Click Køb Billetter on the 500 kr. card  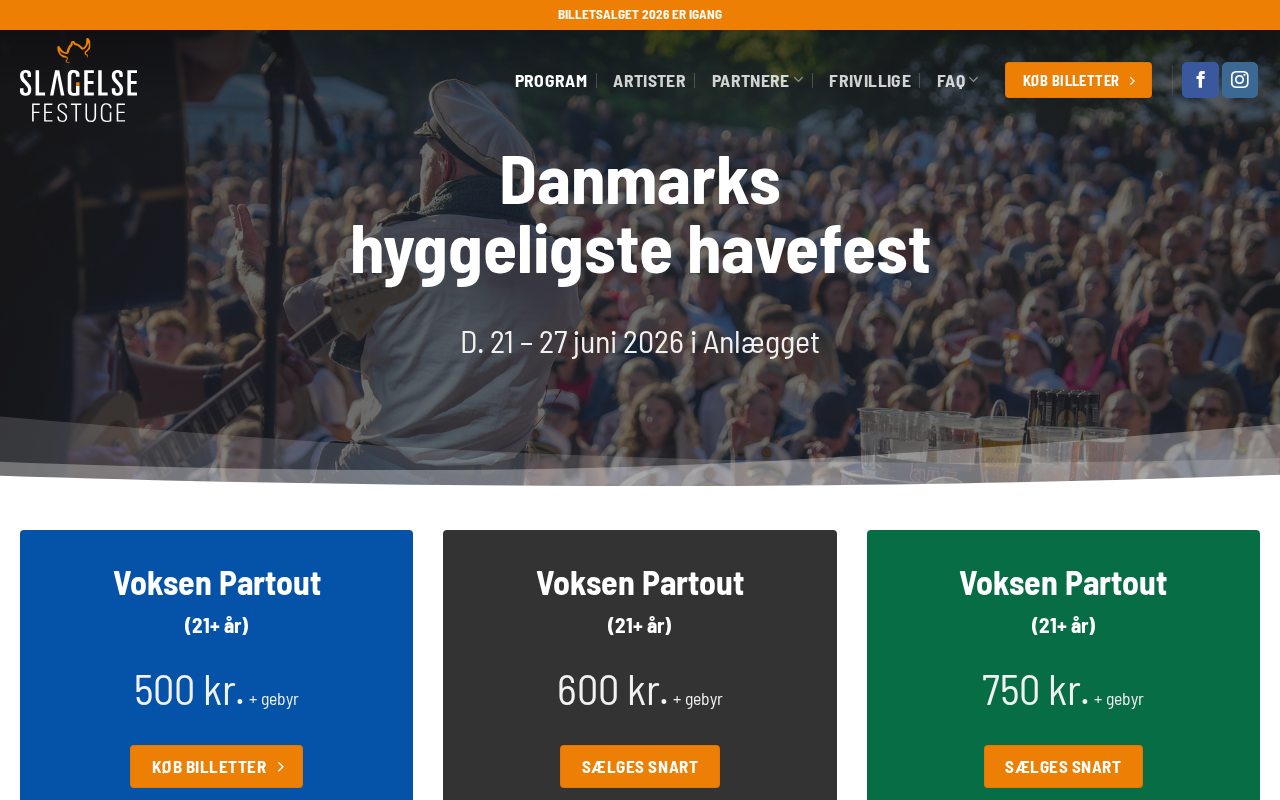pyautogui.click(x=216, y=766)
